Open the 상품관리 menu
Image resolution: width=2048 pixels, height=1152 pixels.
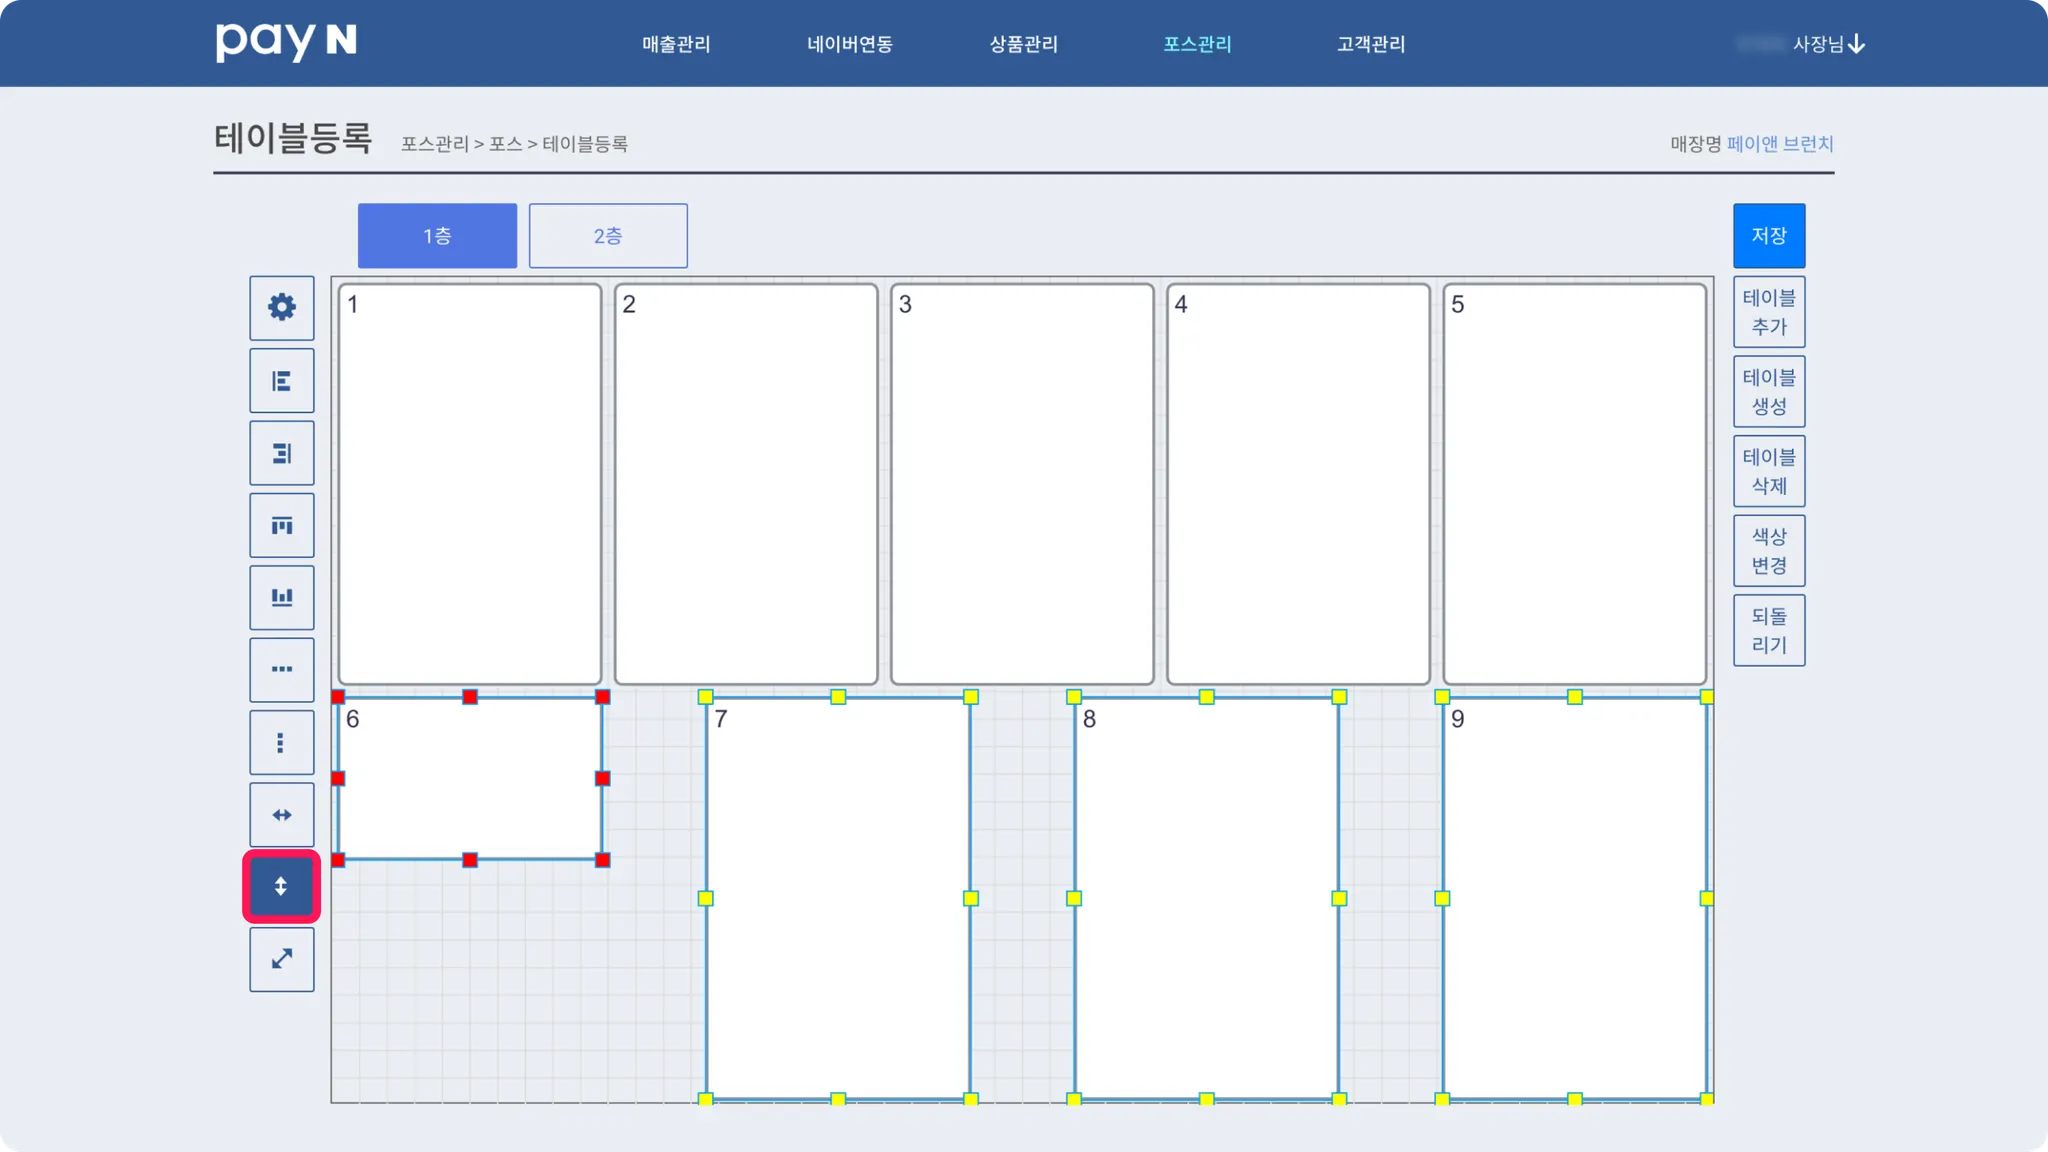pos(1023,44)
